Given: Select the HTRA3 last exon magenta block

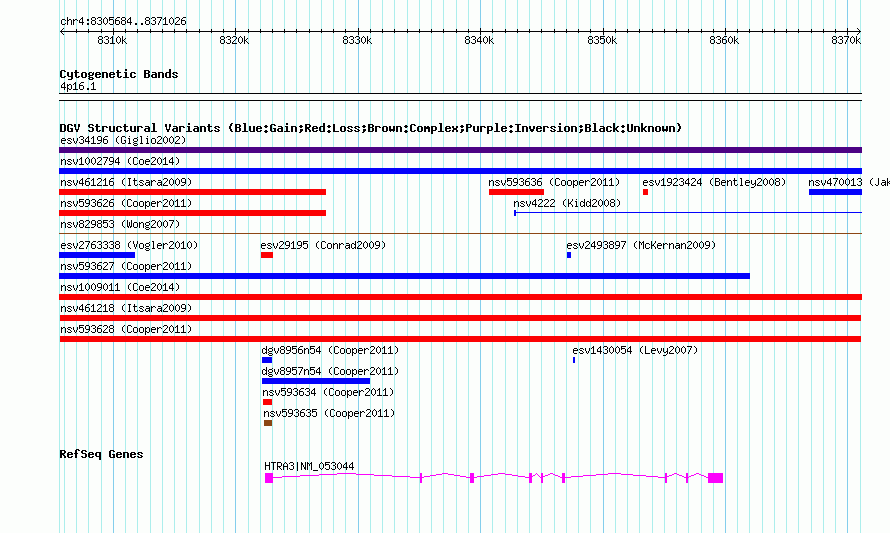Looking at the screenshot, I should [716, 478].
